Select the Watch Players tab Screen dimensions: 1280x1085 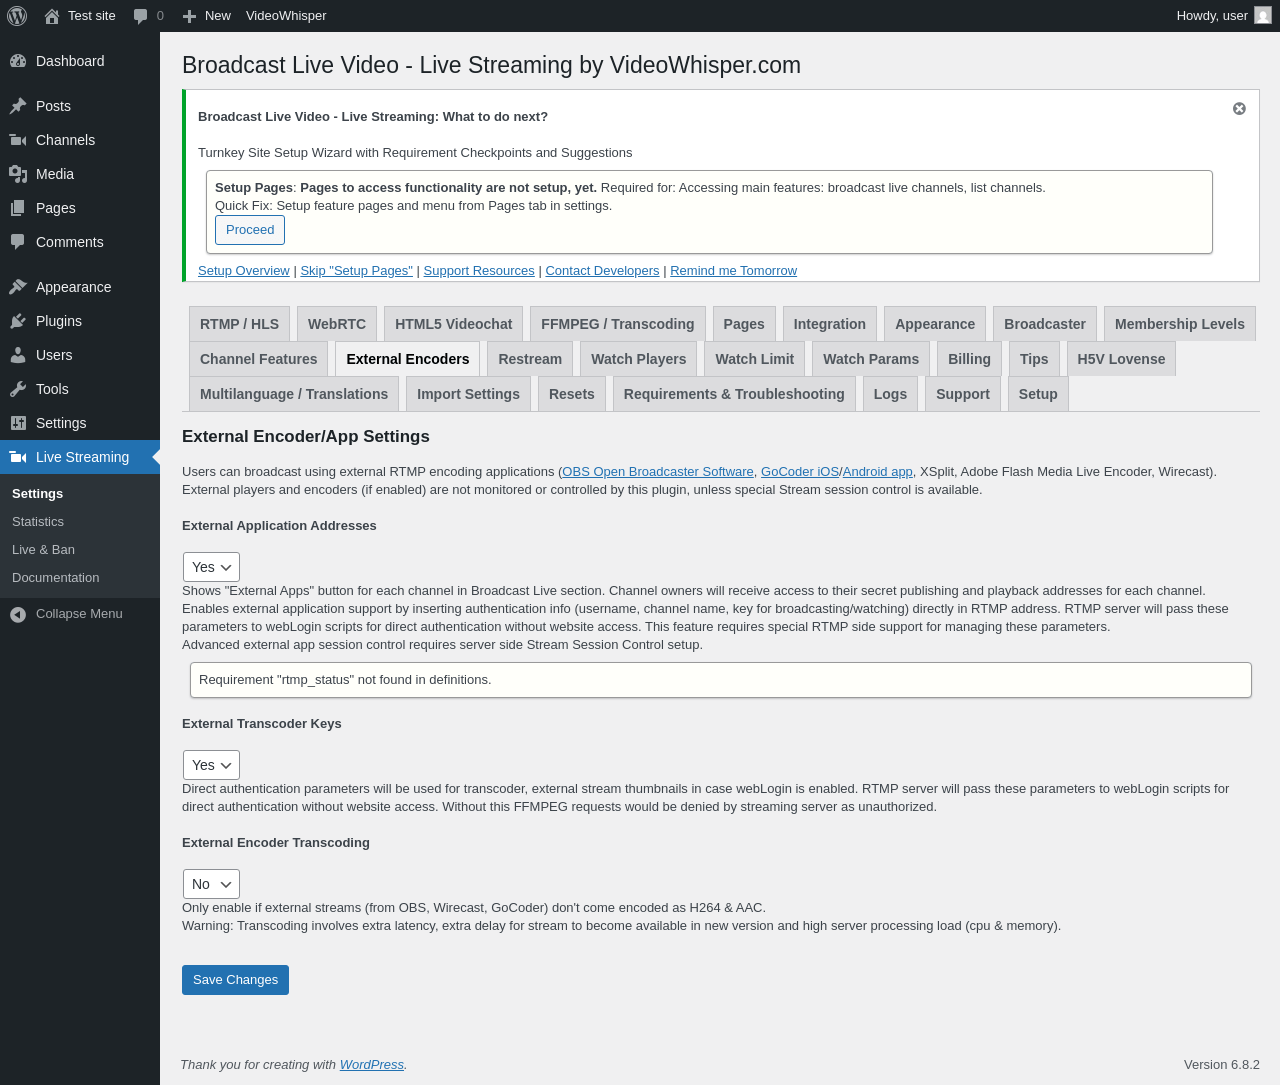(x=638, y=359)
